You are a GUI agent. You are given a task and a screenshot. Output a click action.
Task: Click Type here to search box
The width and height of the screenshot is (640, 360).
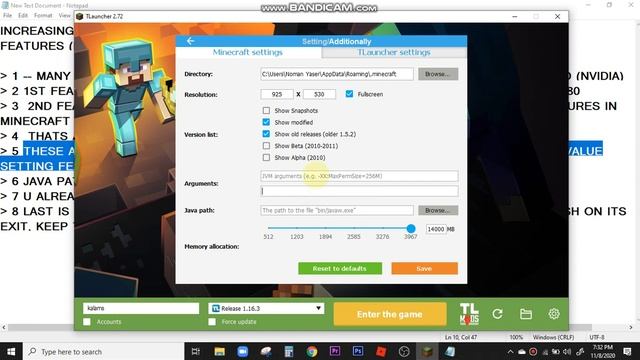[x=104, y=351]
